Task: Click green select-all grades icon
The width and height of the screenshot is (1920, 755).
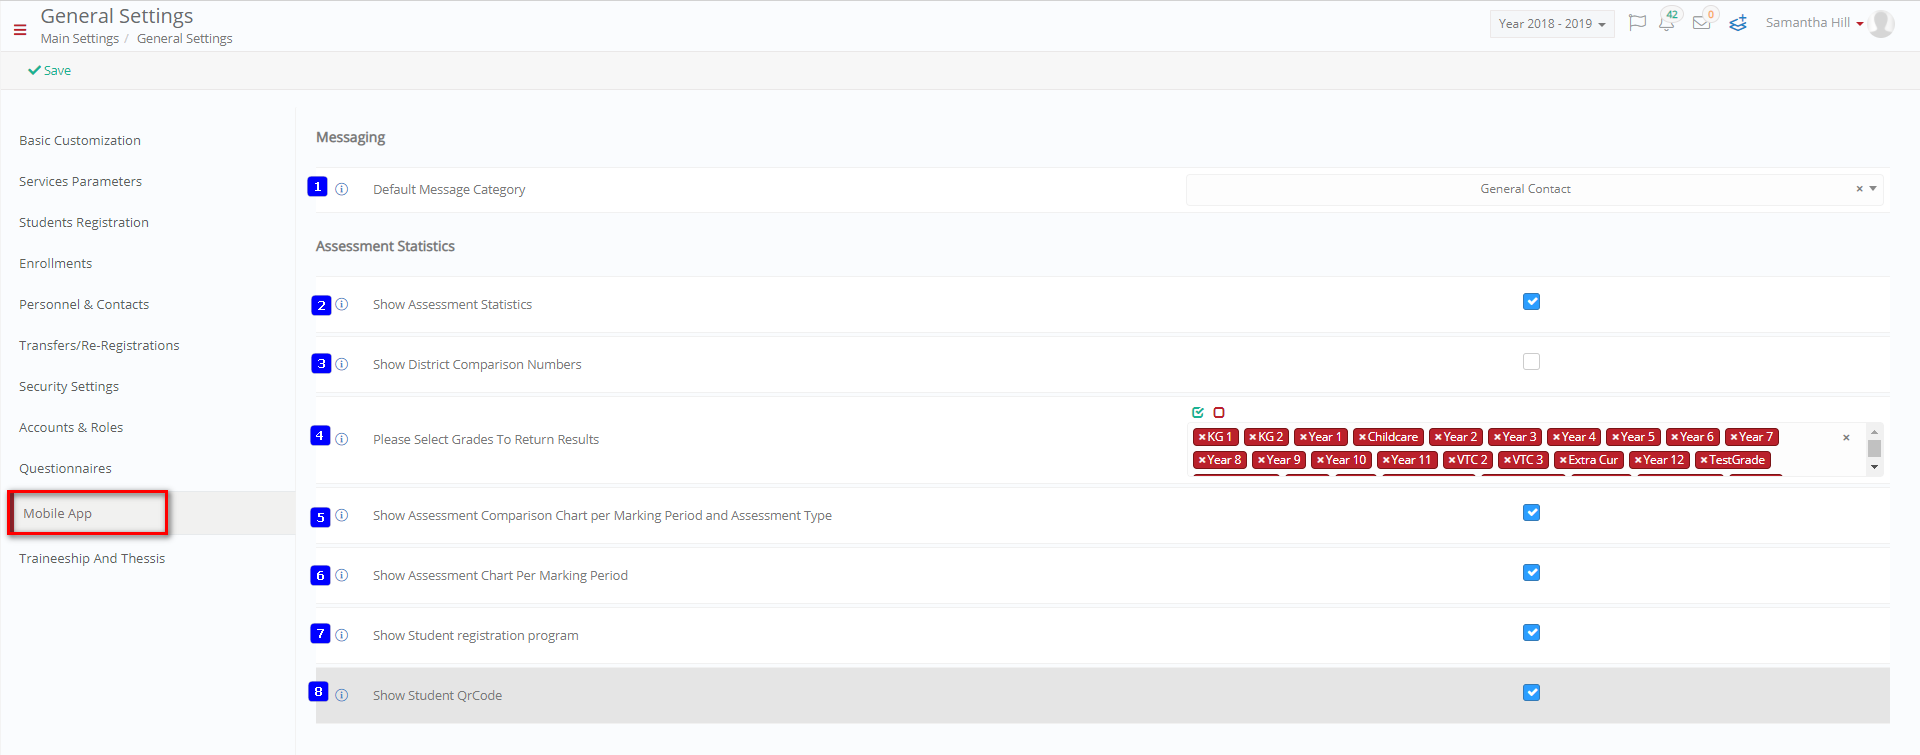Action: 1198,412
